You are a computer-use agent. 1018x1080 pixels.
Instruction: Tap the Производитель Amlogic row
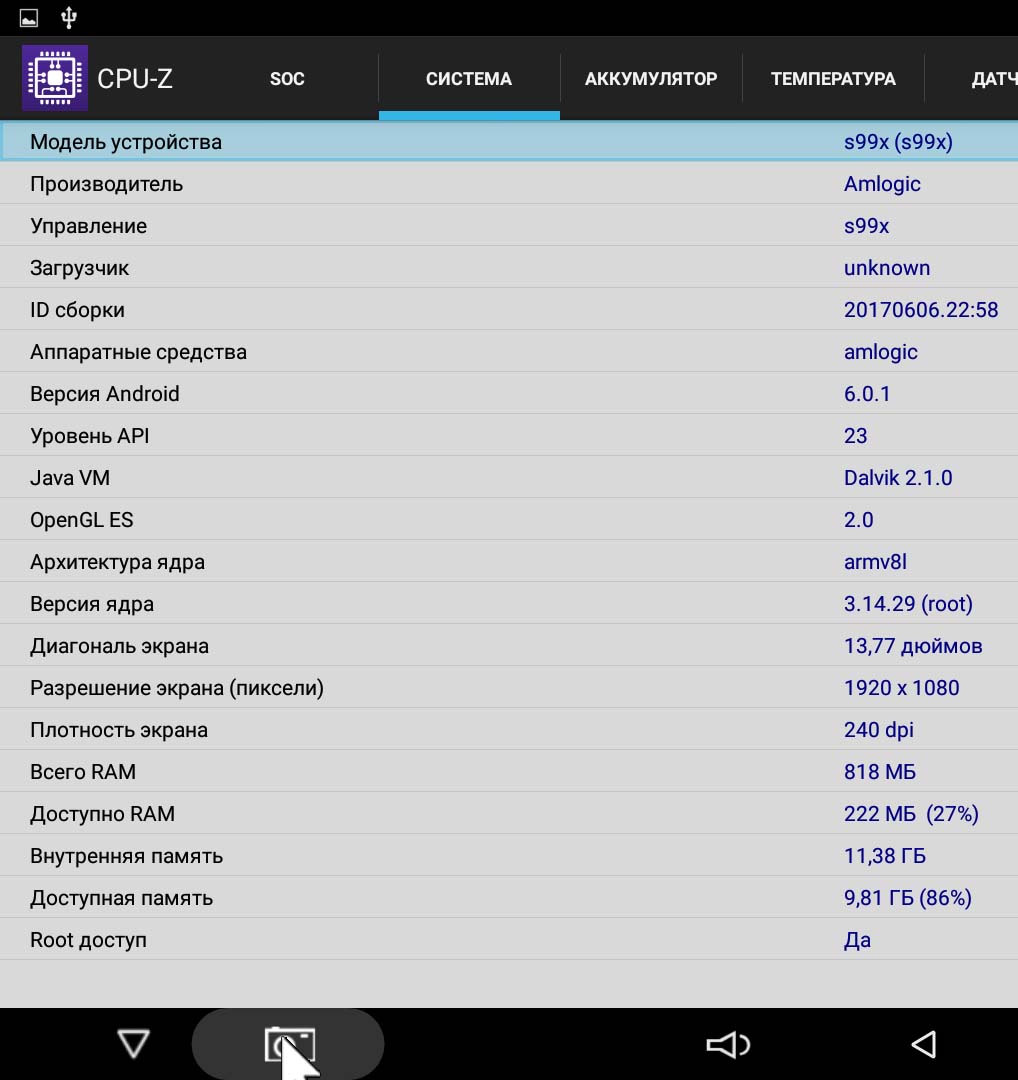[x=509, y=184]
